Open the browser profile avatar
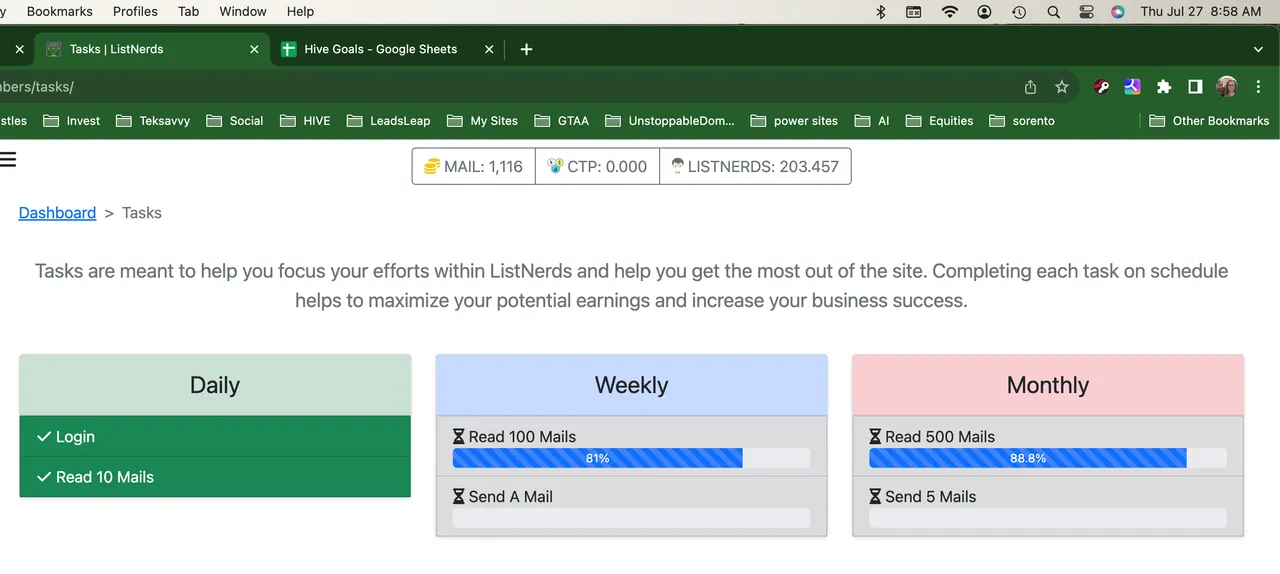The width and height of the screenshot is (1280, 574). point(1227,87)
